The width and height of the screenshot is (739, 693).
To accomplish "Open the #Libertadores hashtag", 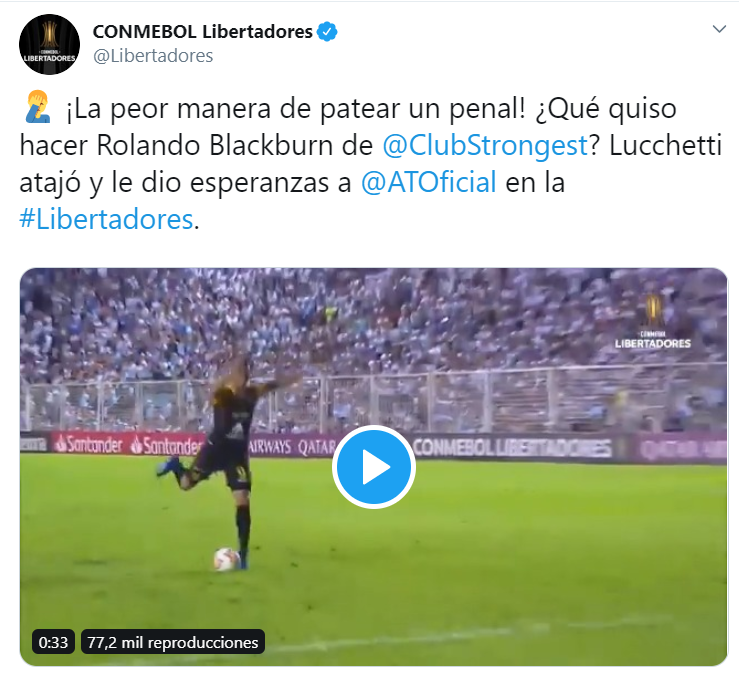I will click(107, 219).
